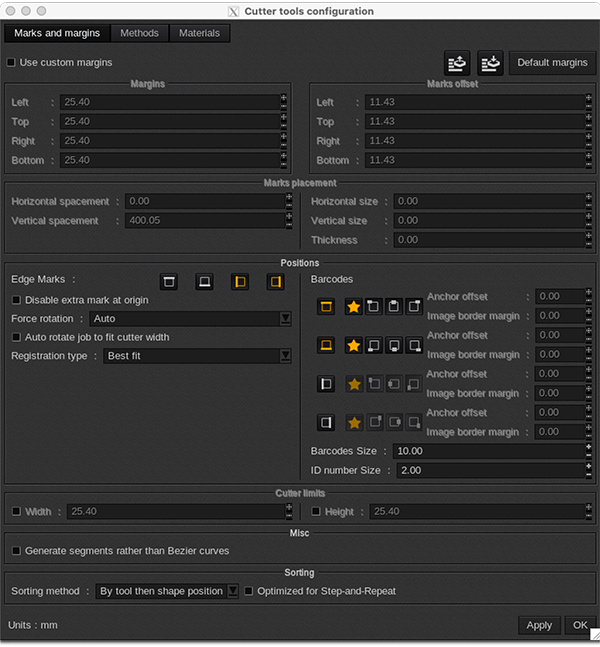The height and width of the screenshot is (647, 600).
Task: Click the import margins icon (downward arrow)
Action: pos(490,63)
